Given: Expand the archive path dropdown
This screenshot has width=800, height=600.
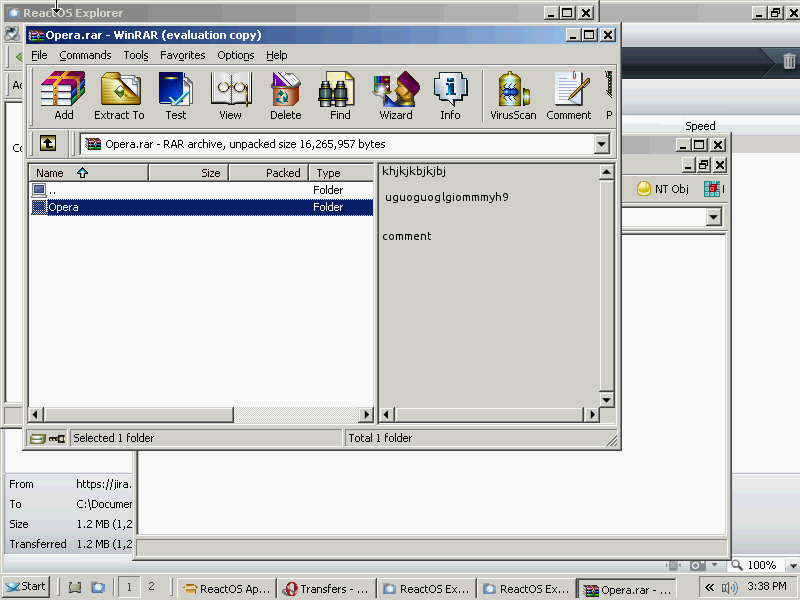Looking at the screenshot, I should [x=602, y=144].
